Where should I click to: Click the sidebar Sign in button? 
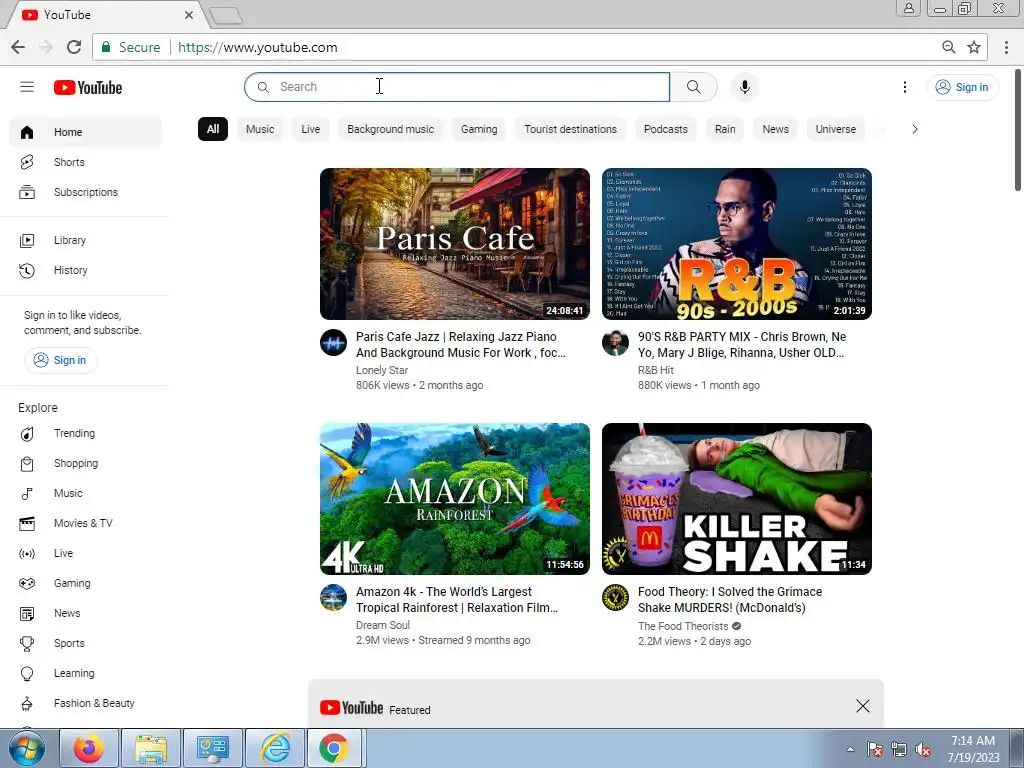[x=61, y=360]
